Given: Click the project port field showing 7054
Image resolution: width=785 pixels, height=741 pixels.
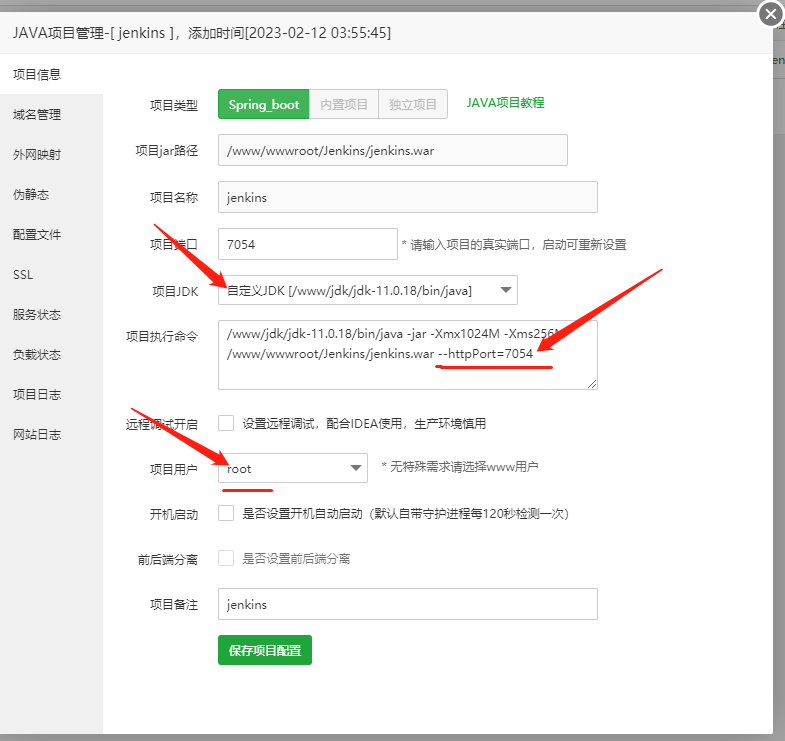Looking at the screenshot, I should tap(307, 244).
